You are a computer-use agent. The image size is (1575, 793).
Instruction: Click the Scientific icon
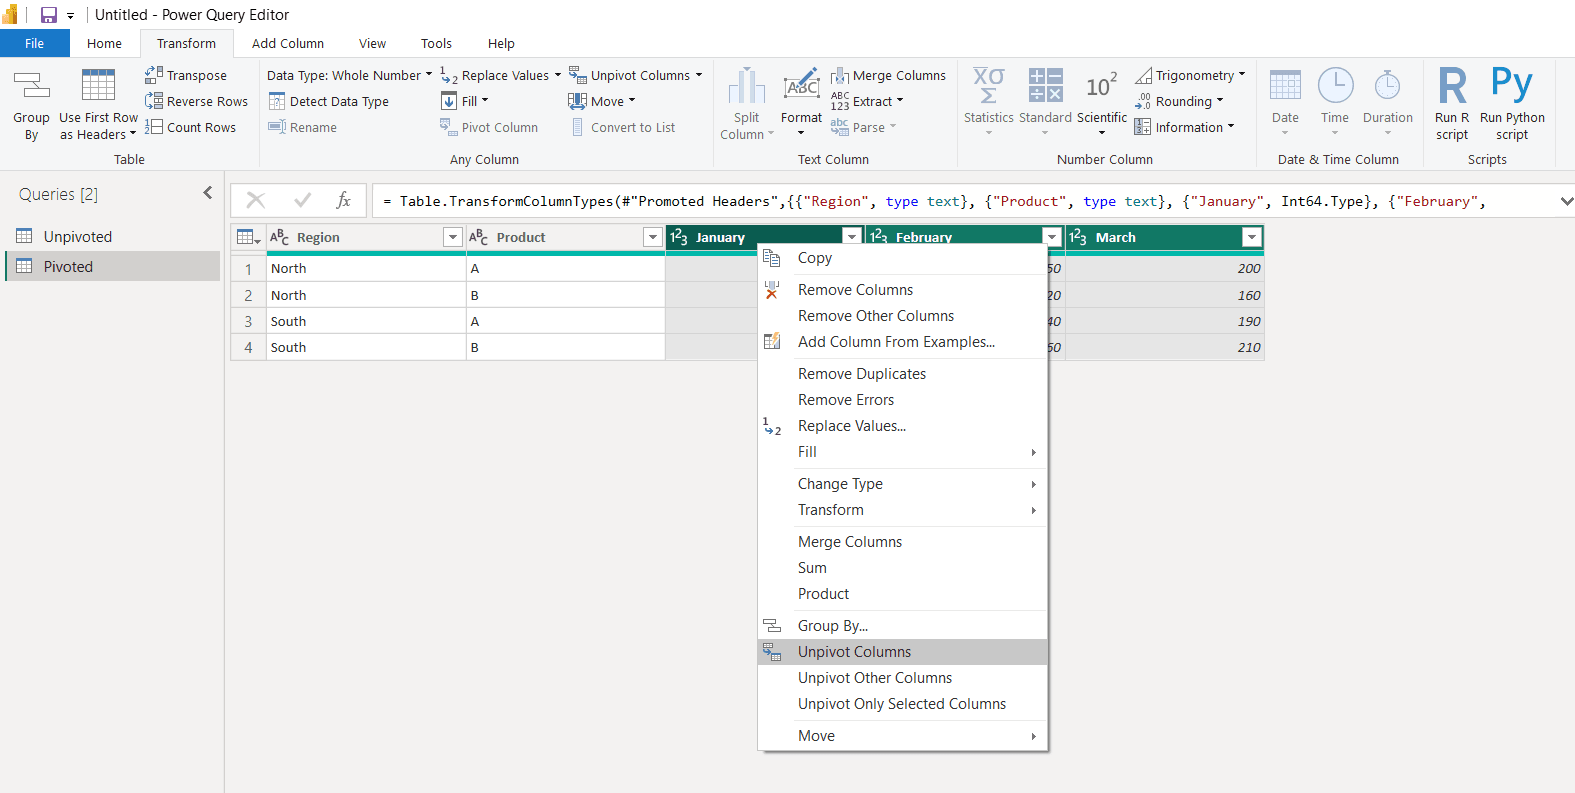[1102, 86]
